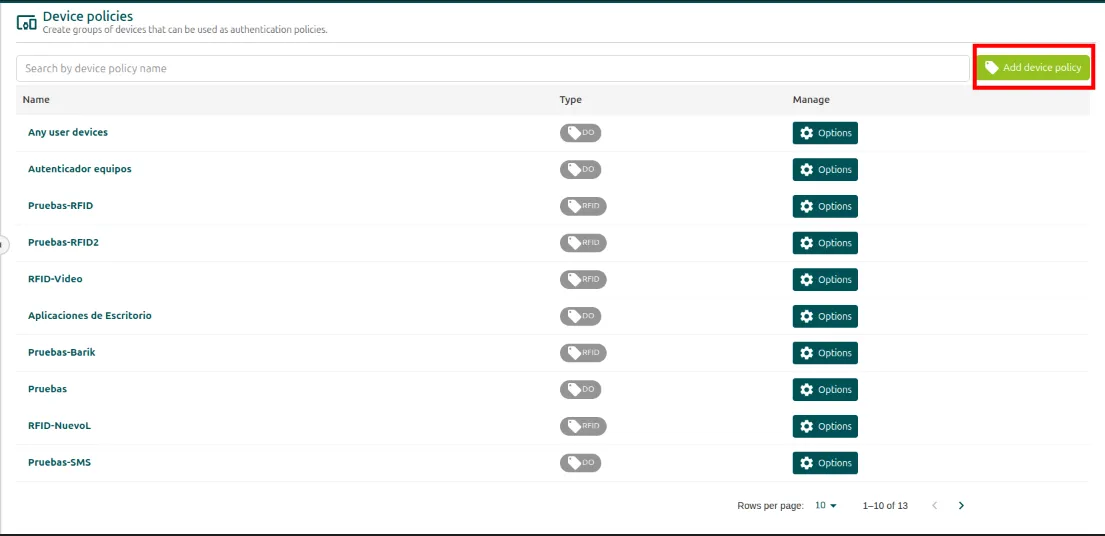Open Options for Pruebas-SMS row

[x=825, y=463]
